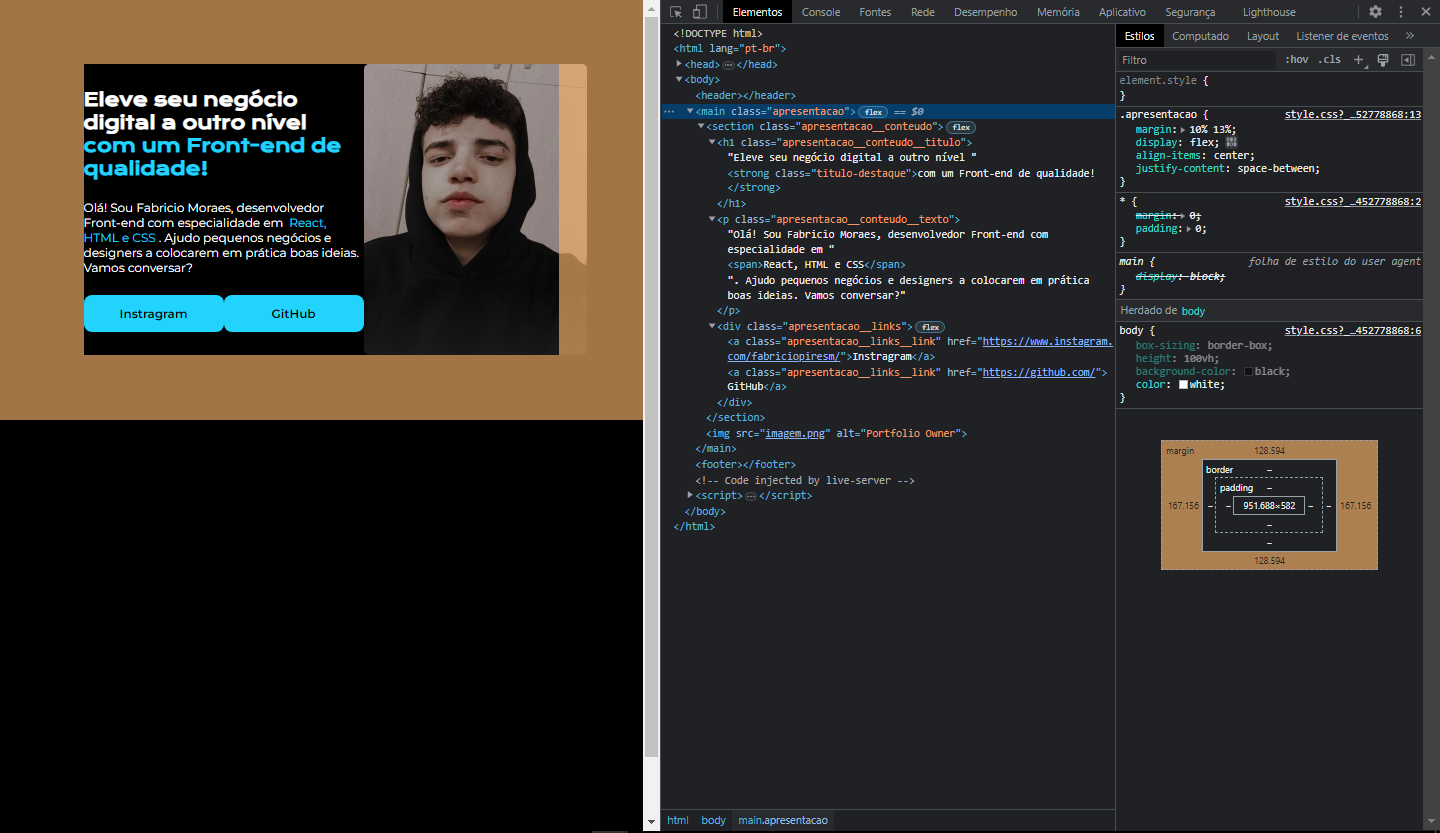The height and width of the screenshot is (833, 1440).
Task: Collapse the p apresentacao__conteudo__texto node
Action: (712, 219)
